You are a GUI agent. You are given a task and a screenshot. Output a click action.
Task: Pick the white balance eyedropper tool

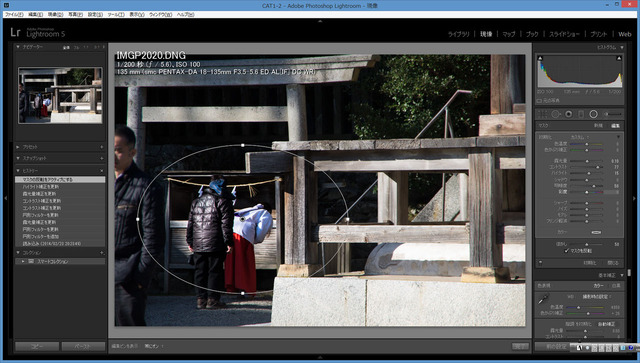pyautogui.click(x=543, y=300)
